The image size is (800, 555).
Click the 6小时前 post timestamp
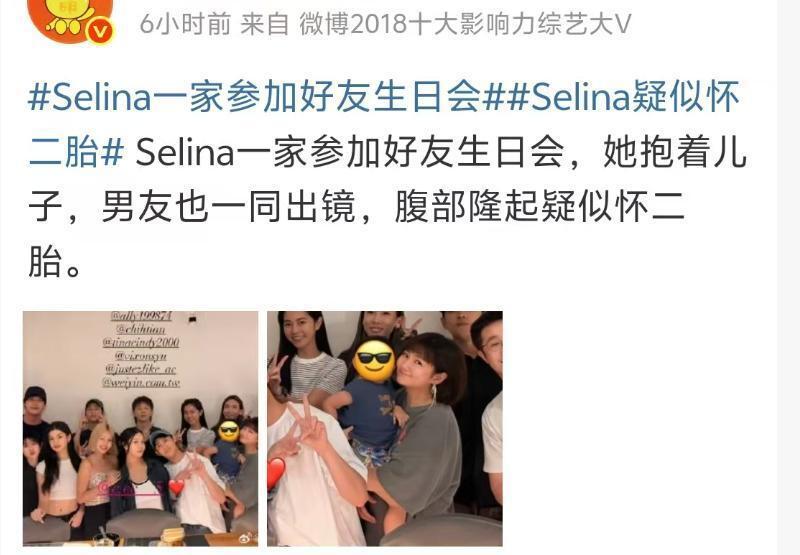tap(185, 23)
